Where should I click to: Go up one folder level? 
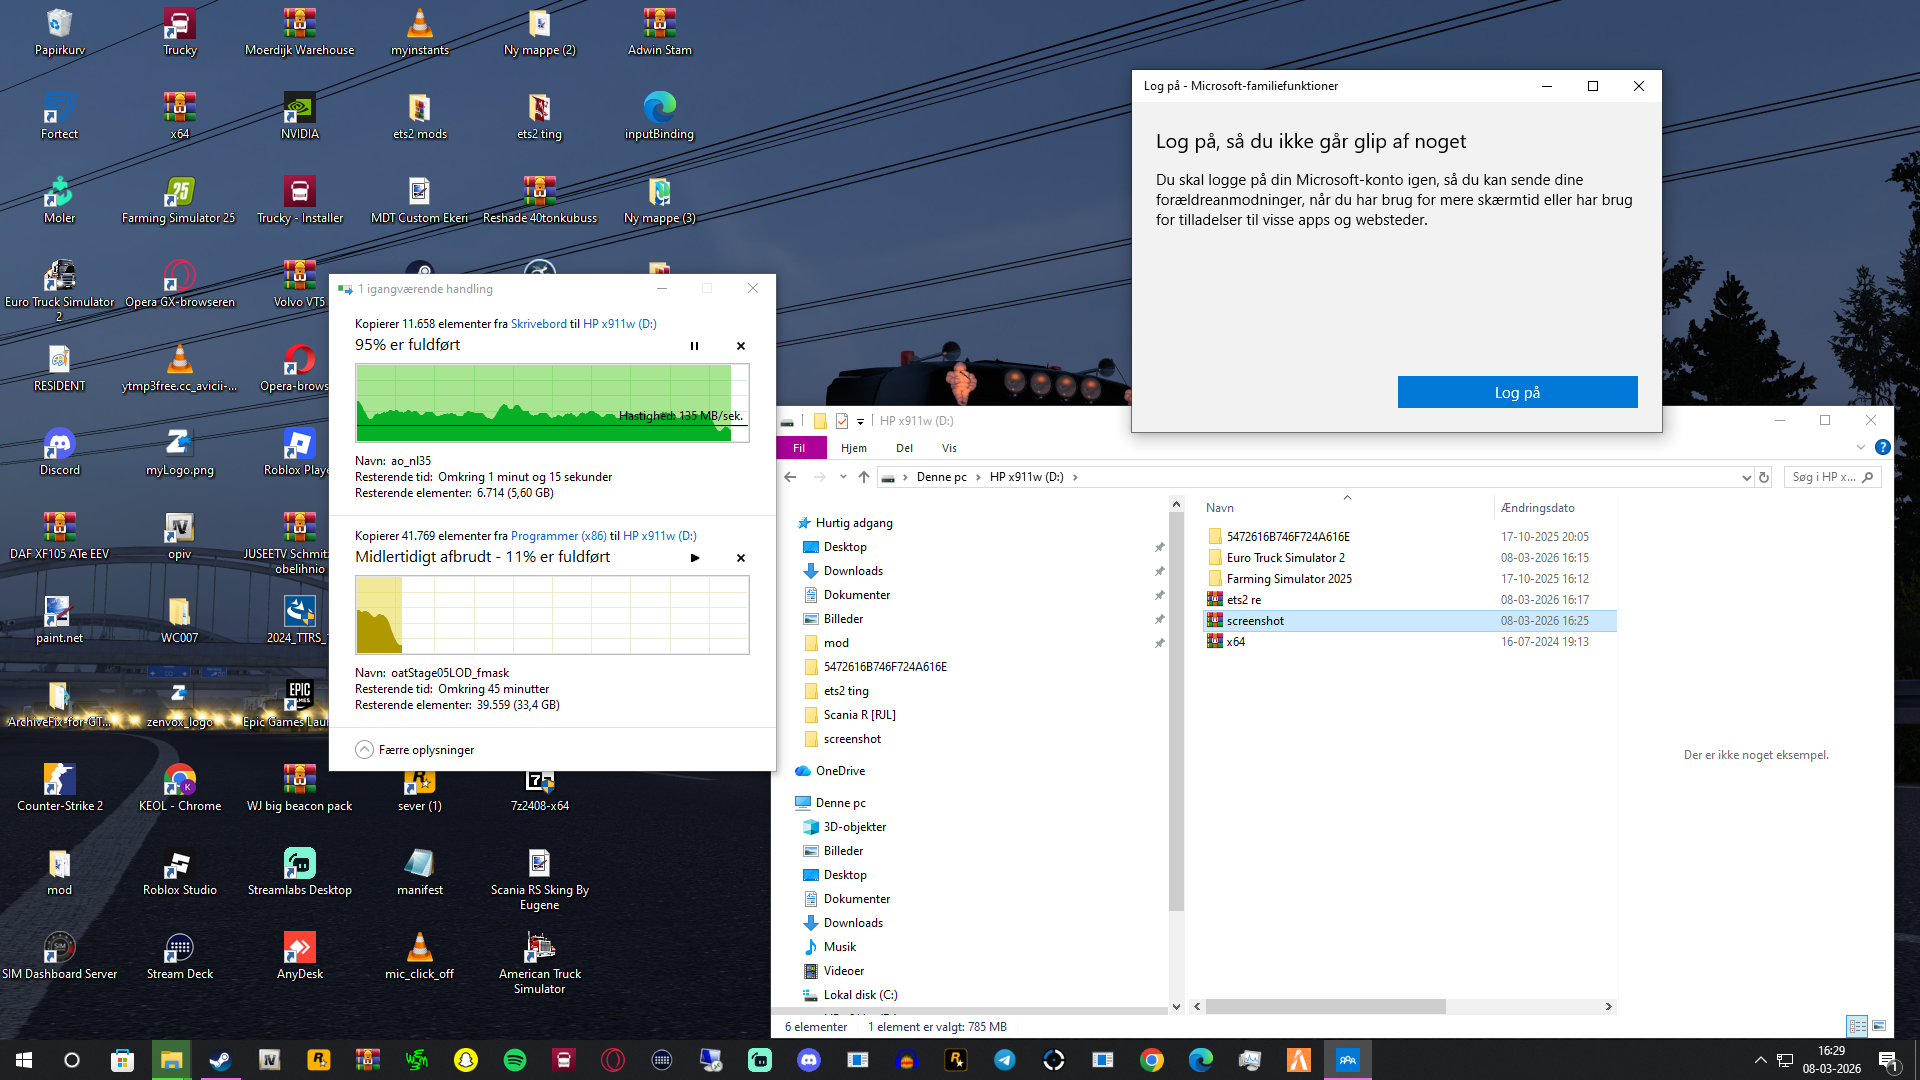tap(864, 477)
